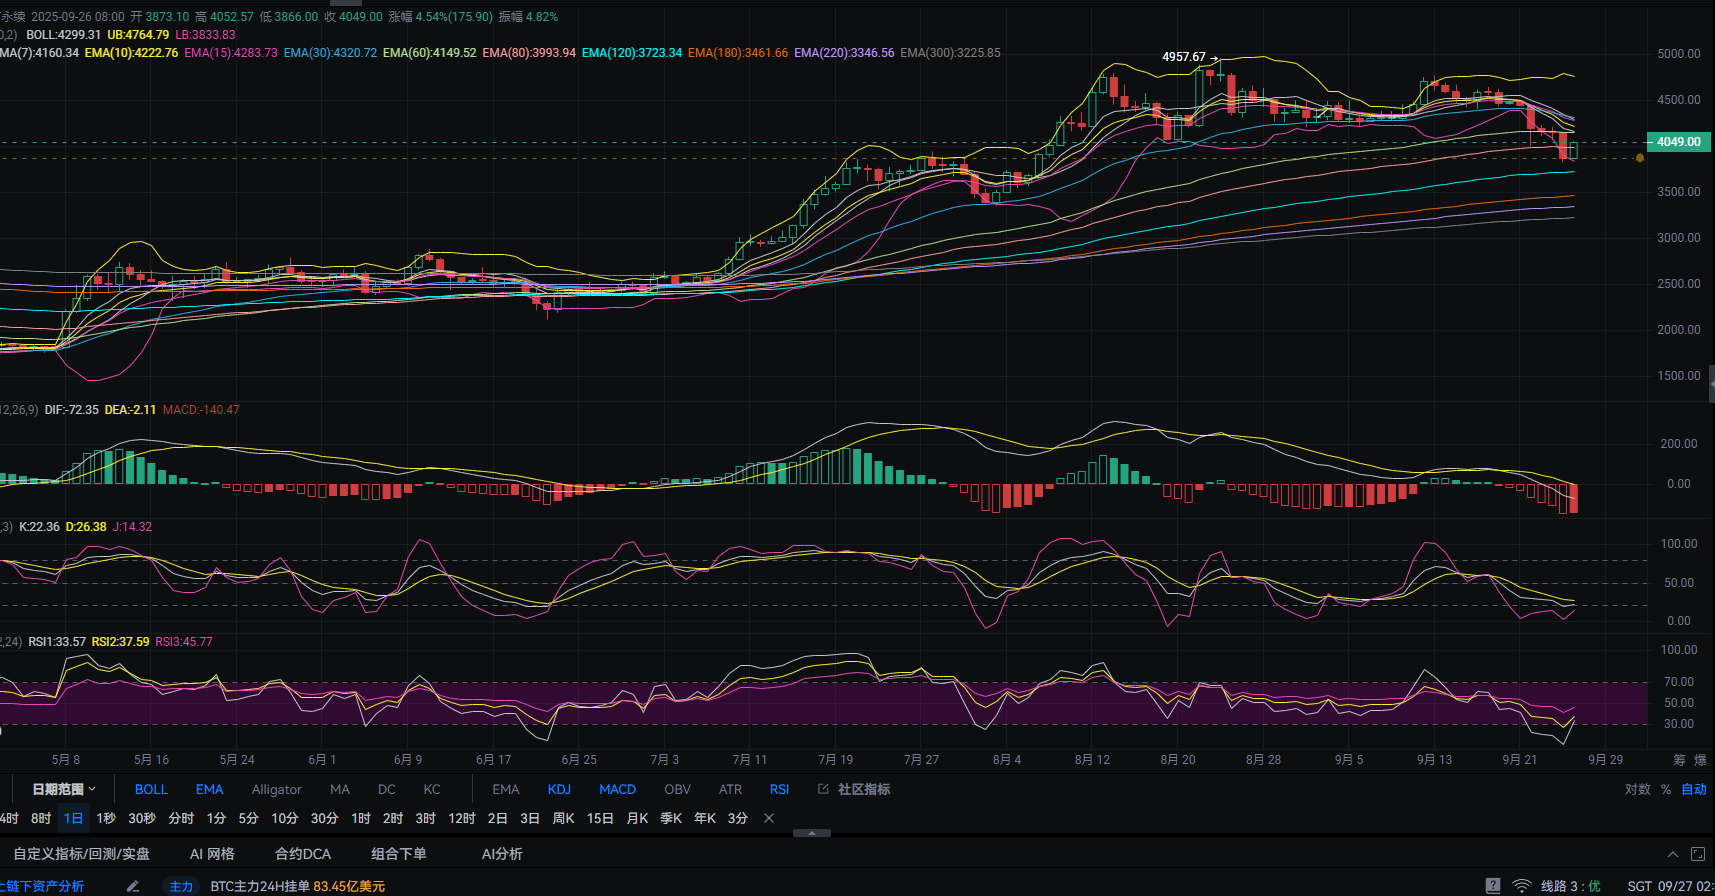
Task: Expand the collapsed right side panel handle
Action: 1711,383
